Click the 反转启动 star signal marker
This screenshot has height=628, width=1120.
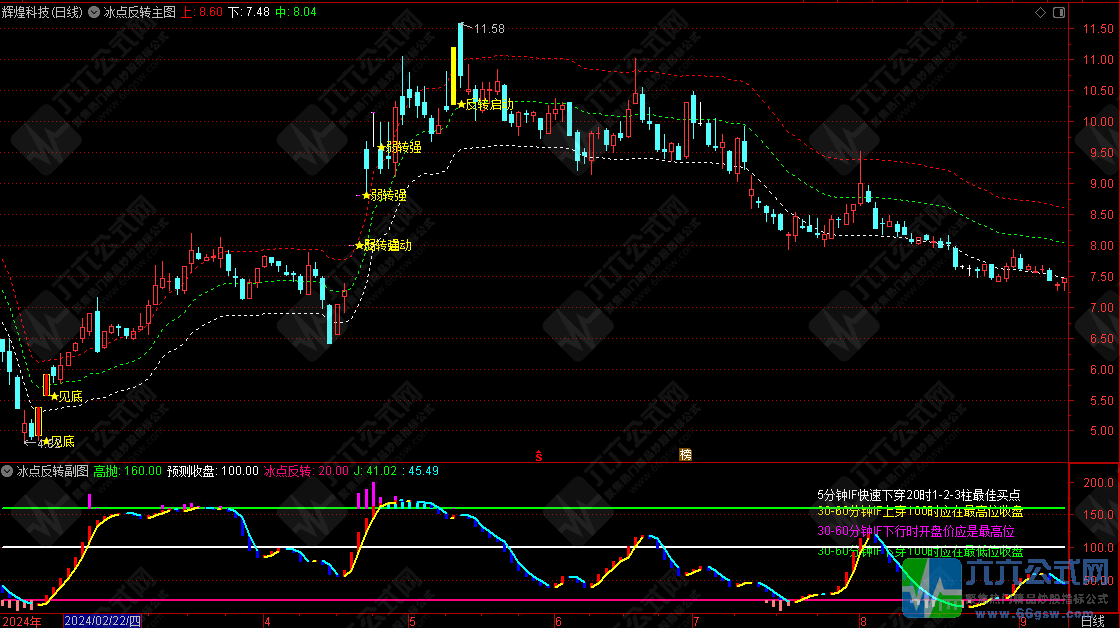coord(462,104)
